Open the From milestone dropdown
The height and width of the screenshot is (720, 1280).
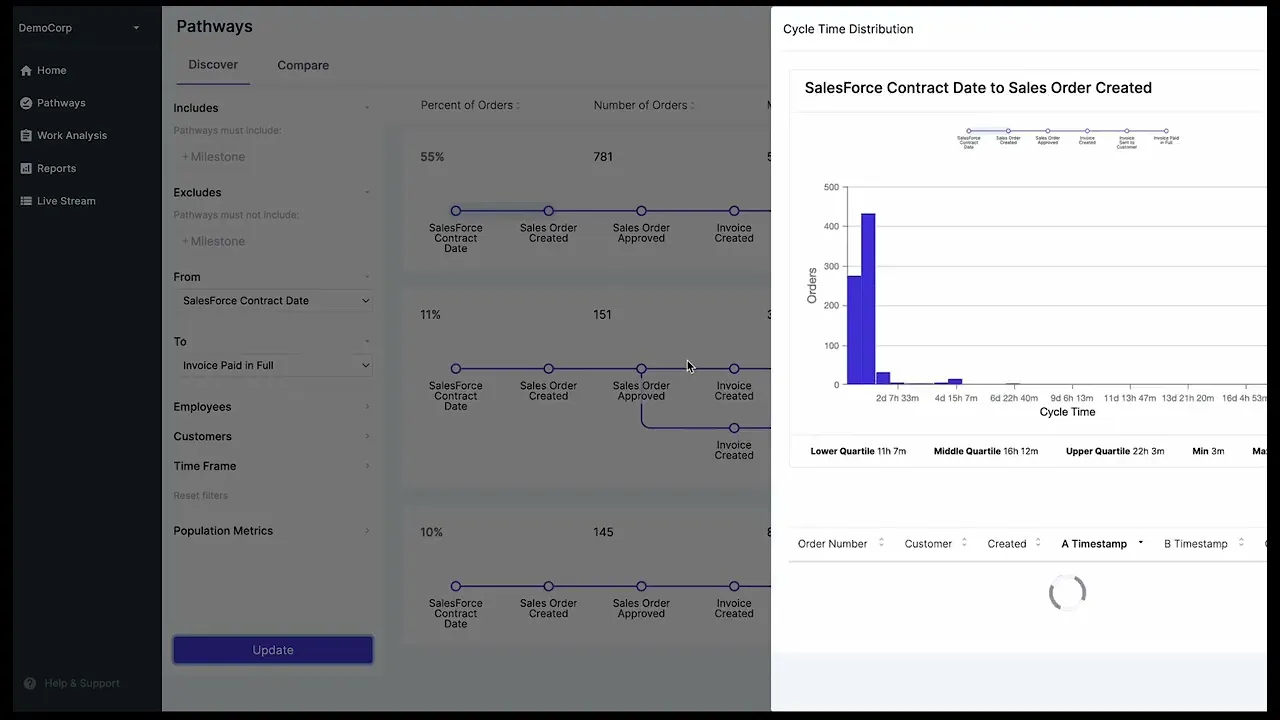tap(273, 301)
